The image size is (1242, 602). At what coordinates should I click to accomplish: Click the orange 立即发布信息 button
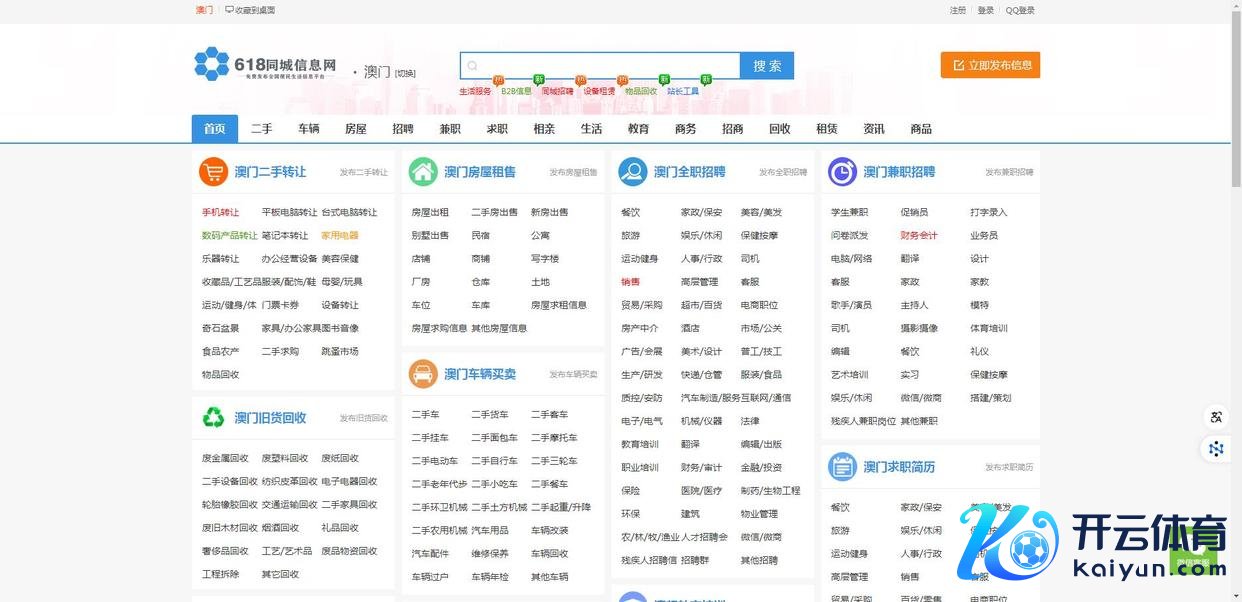pyautogui.click(x=990, y=65)
